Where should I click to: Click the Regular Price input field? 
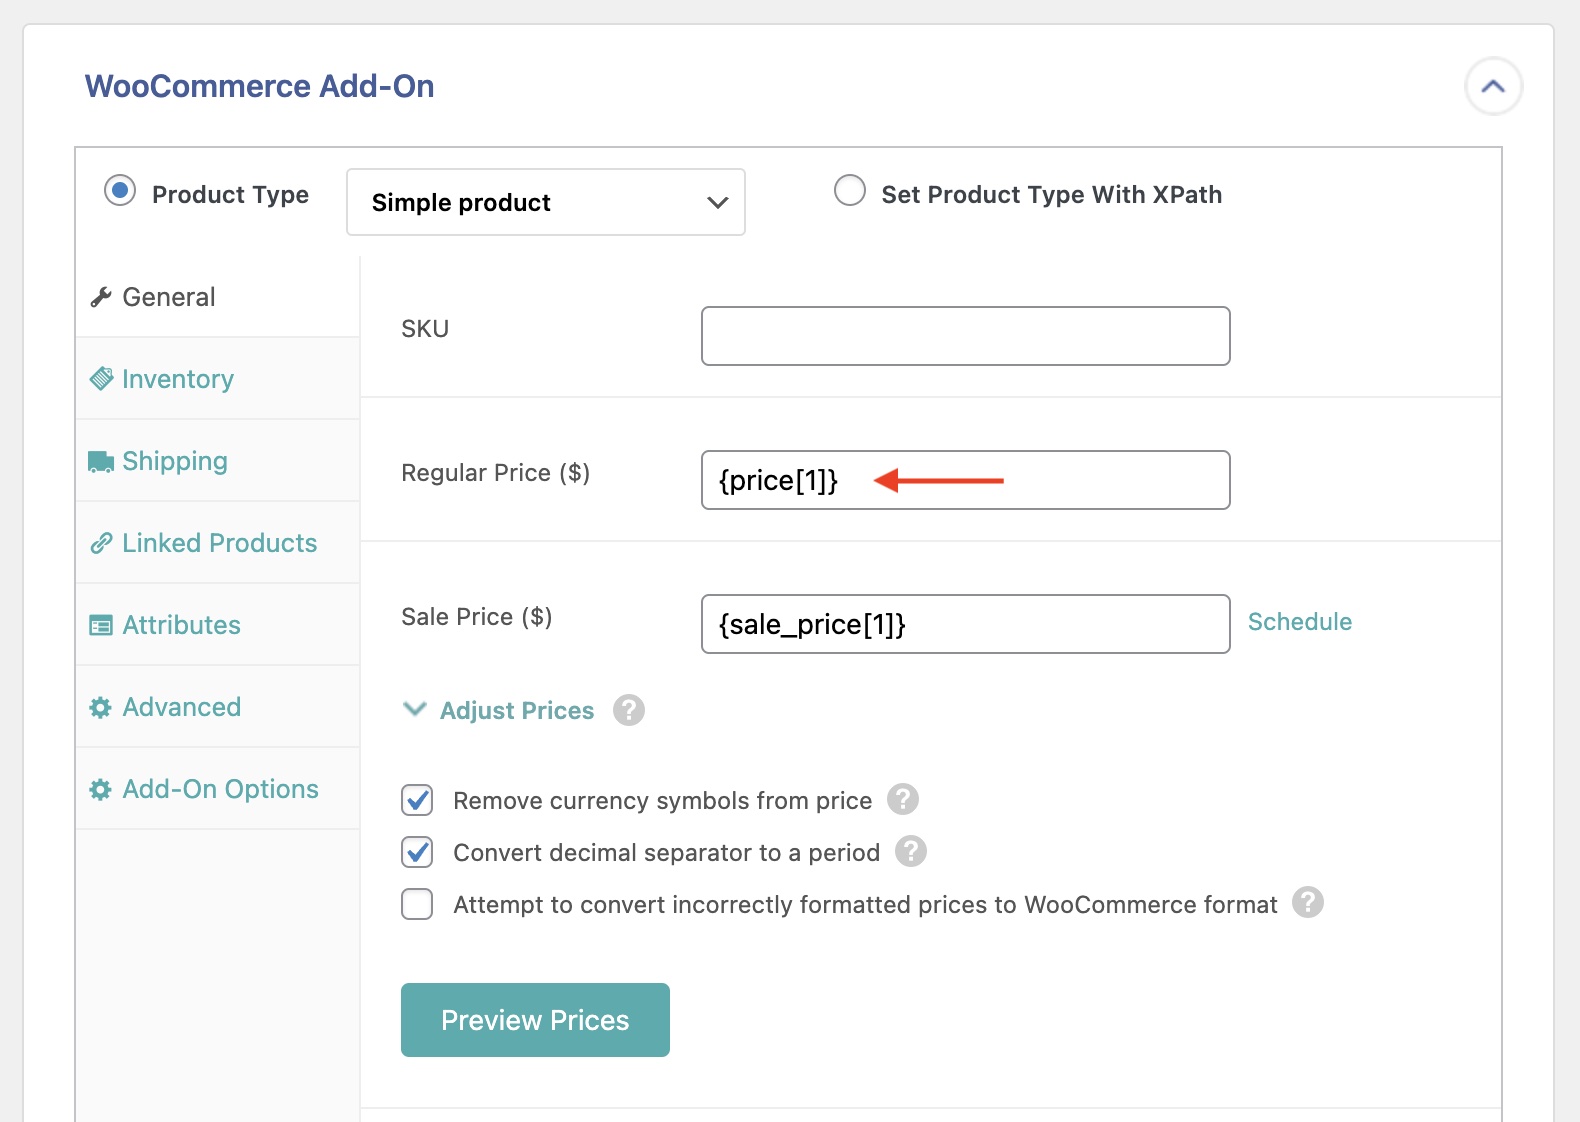click(x=966, y=480)
